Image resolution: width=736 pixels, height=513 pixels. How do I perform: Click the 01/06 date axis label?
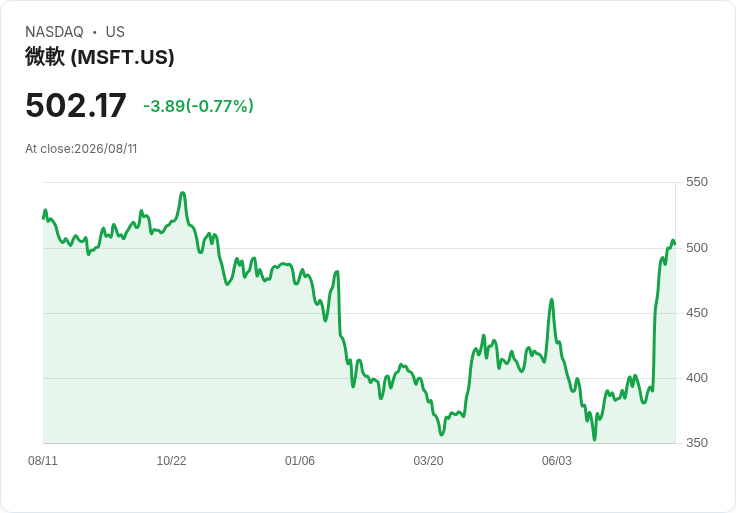(299, 460)
